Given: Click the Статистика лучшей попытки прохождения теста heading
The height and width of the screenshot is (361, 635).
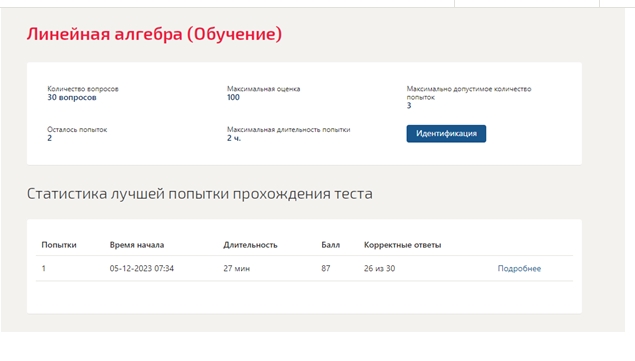Looking at the screenshot, I should [x=200, y=194].
